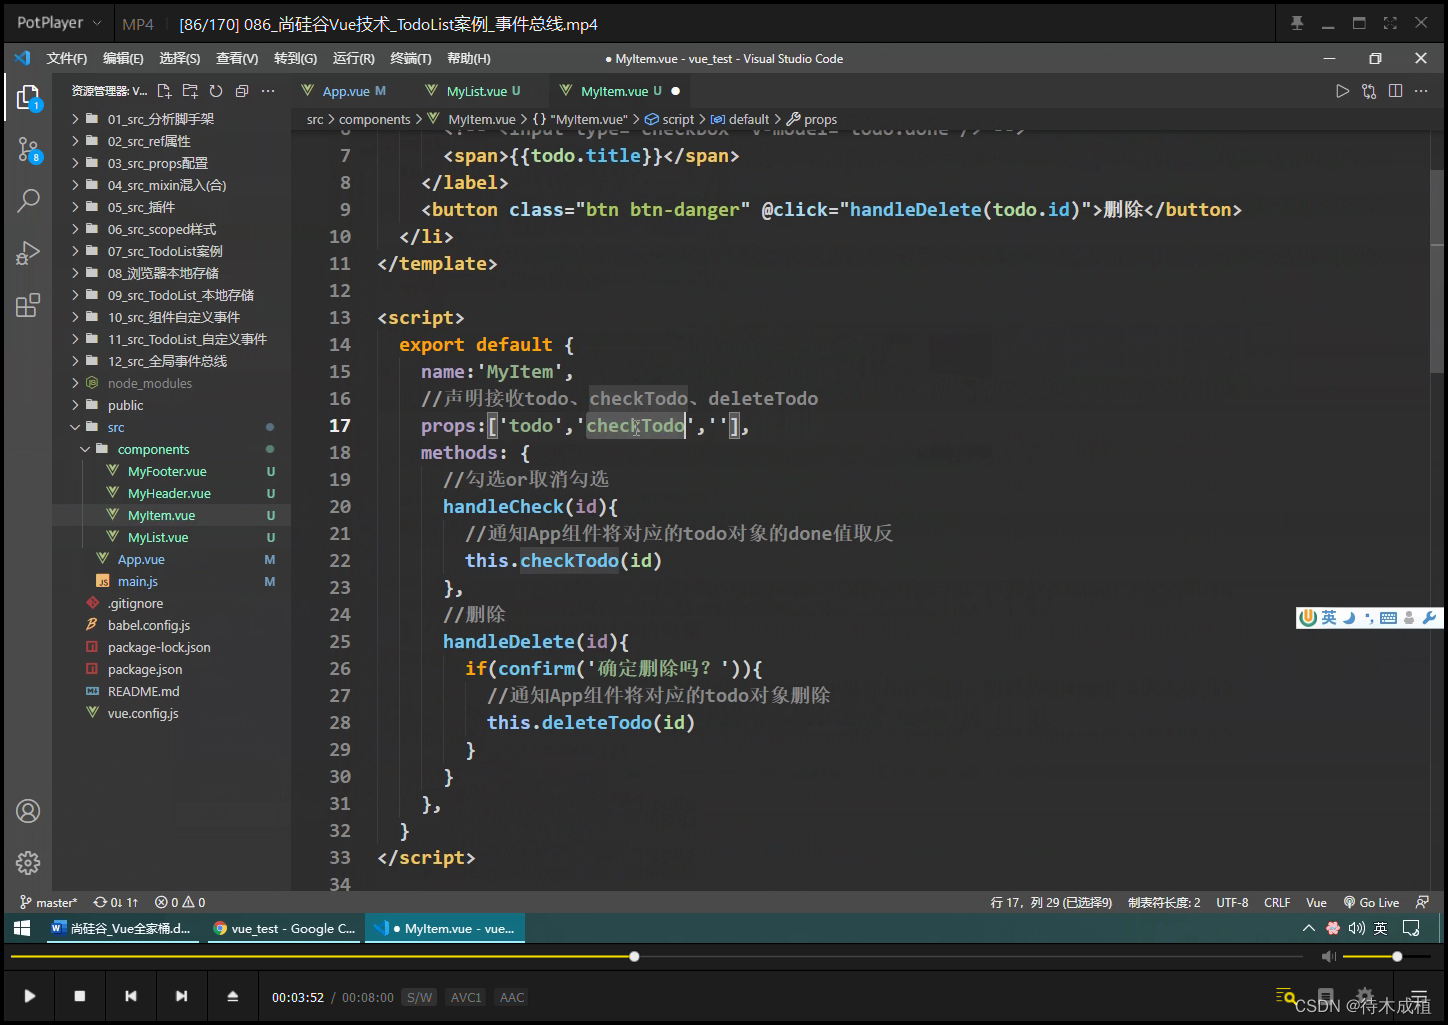Seek using the PotPlayer progress bar handle
The height and width of the screenshot is (1025, 1448).
[x=634, y=957]
